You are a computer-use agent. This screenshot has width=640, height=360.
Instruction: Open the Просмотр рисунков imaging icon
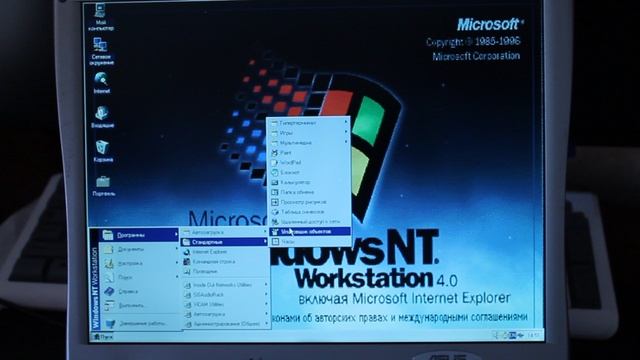(275, 202)
